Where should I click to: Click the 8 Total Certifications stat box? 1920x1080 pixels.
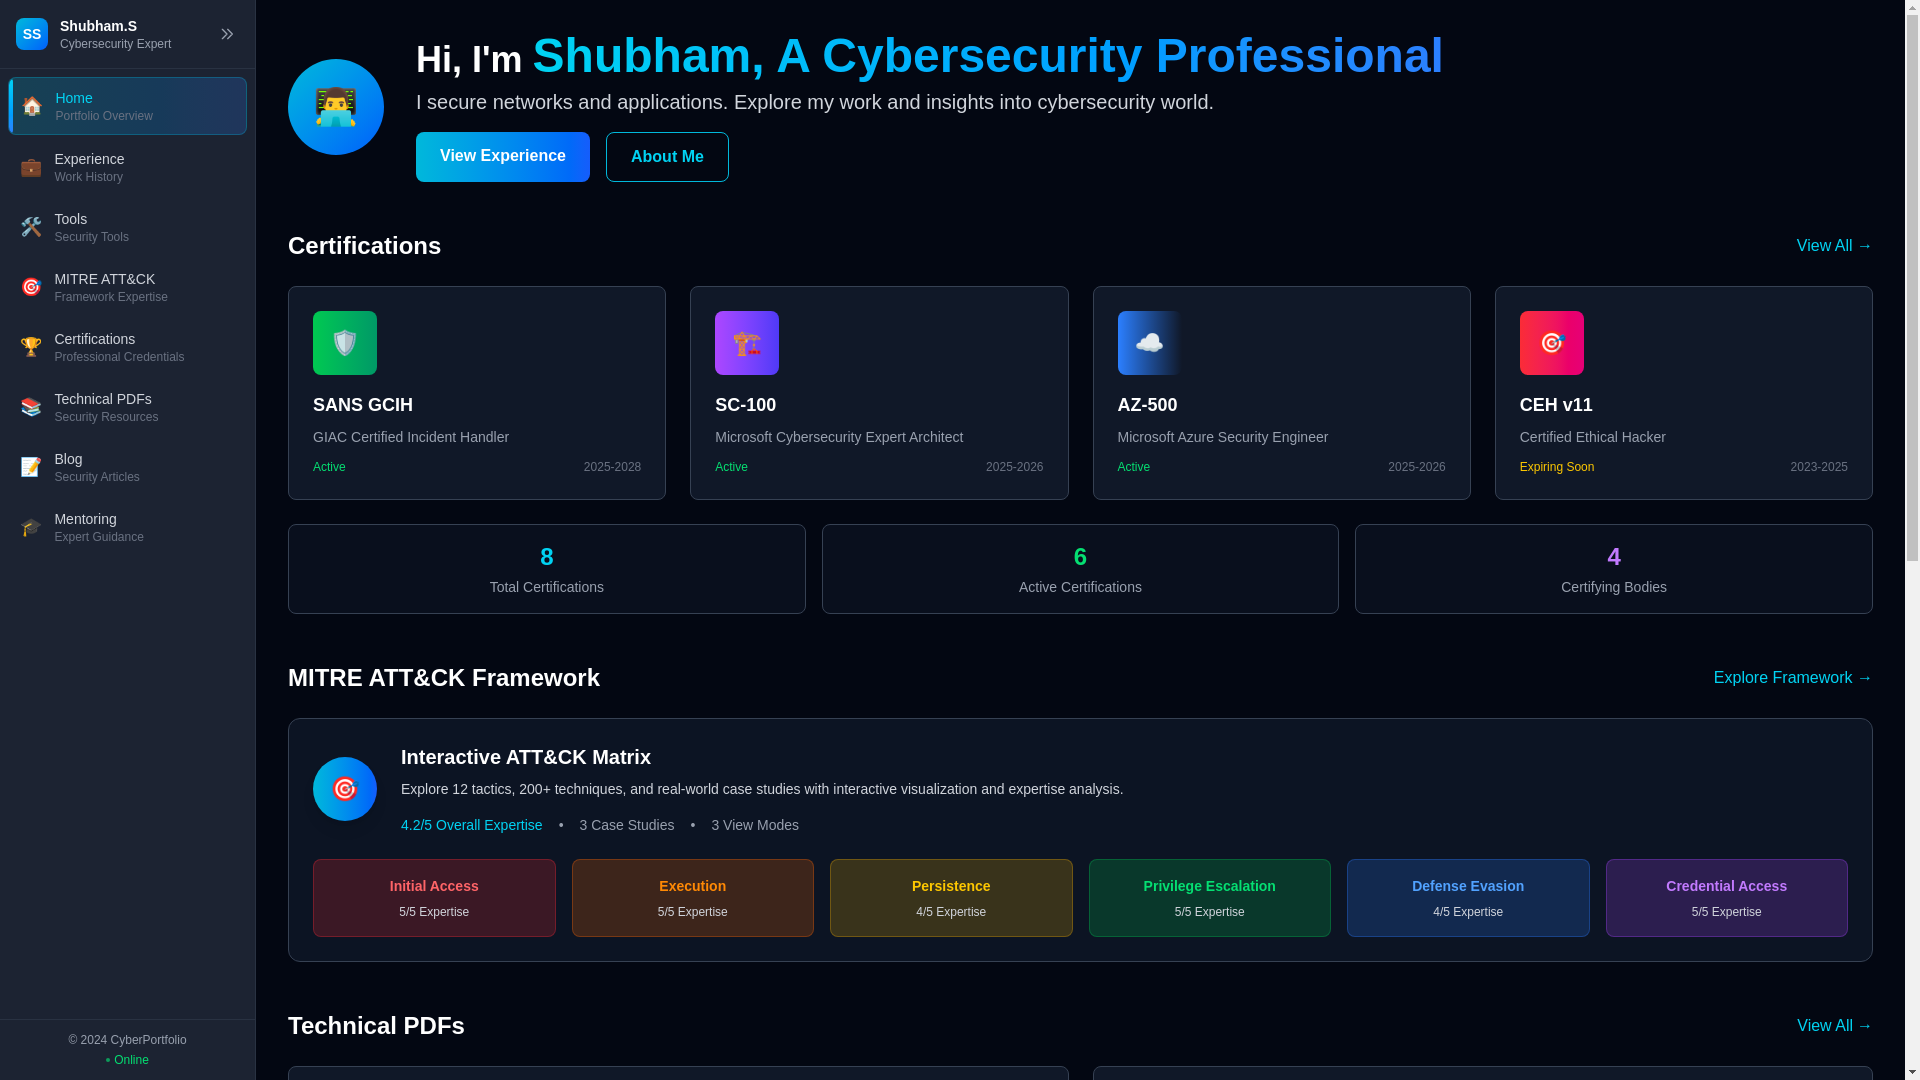tap(547, 569)
